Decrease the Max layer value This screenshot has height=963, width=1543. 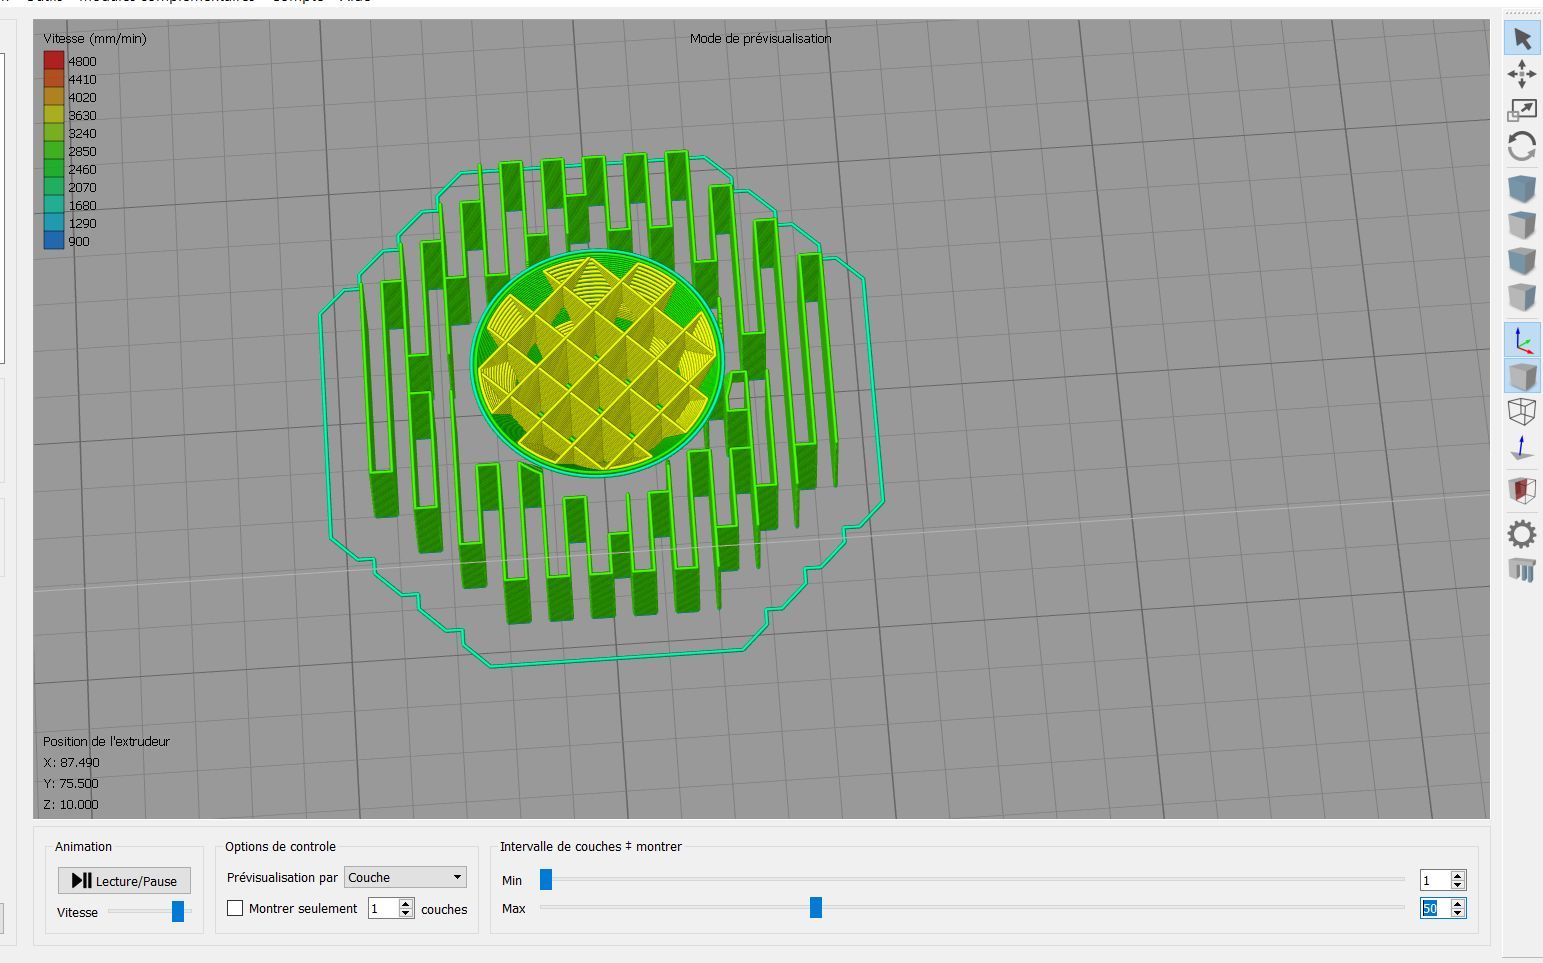click(x=1458, y=913)
